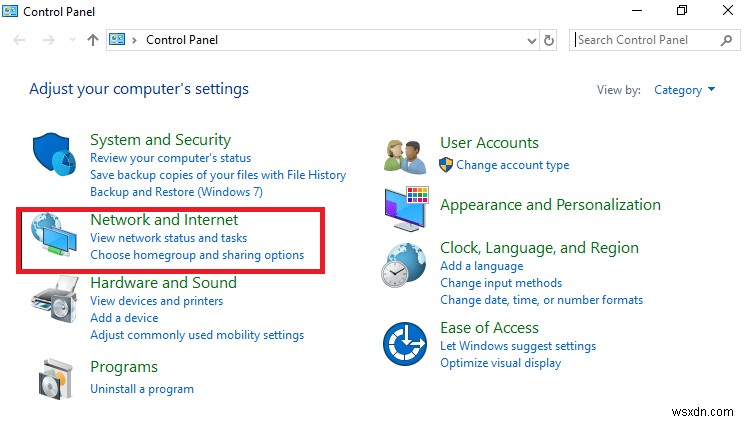Image resolution: width=745 pixels, height=422 pixels.
Task: Click the Control Panel breadcrumb in address bar
Action: [182, 40]
